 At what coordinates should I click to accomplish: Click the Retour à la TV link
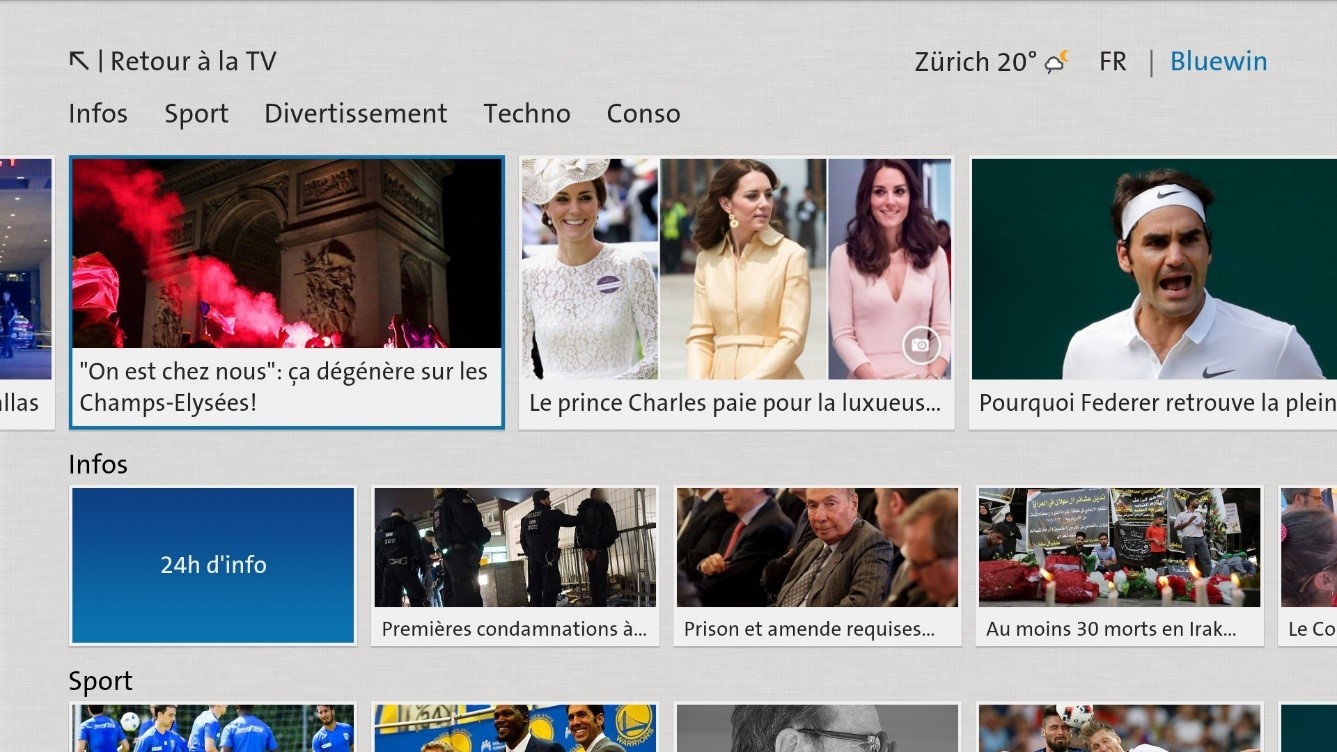click(193, 61)
